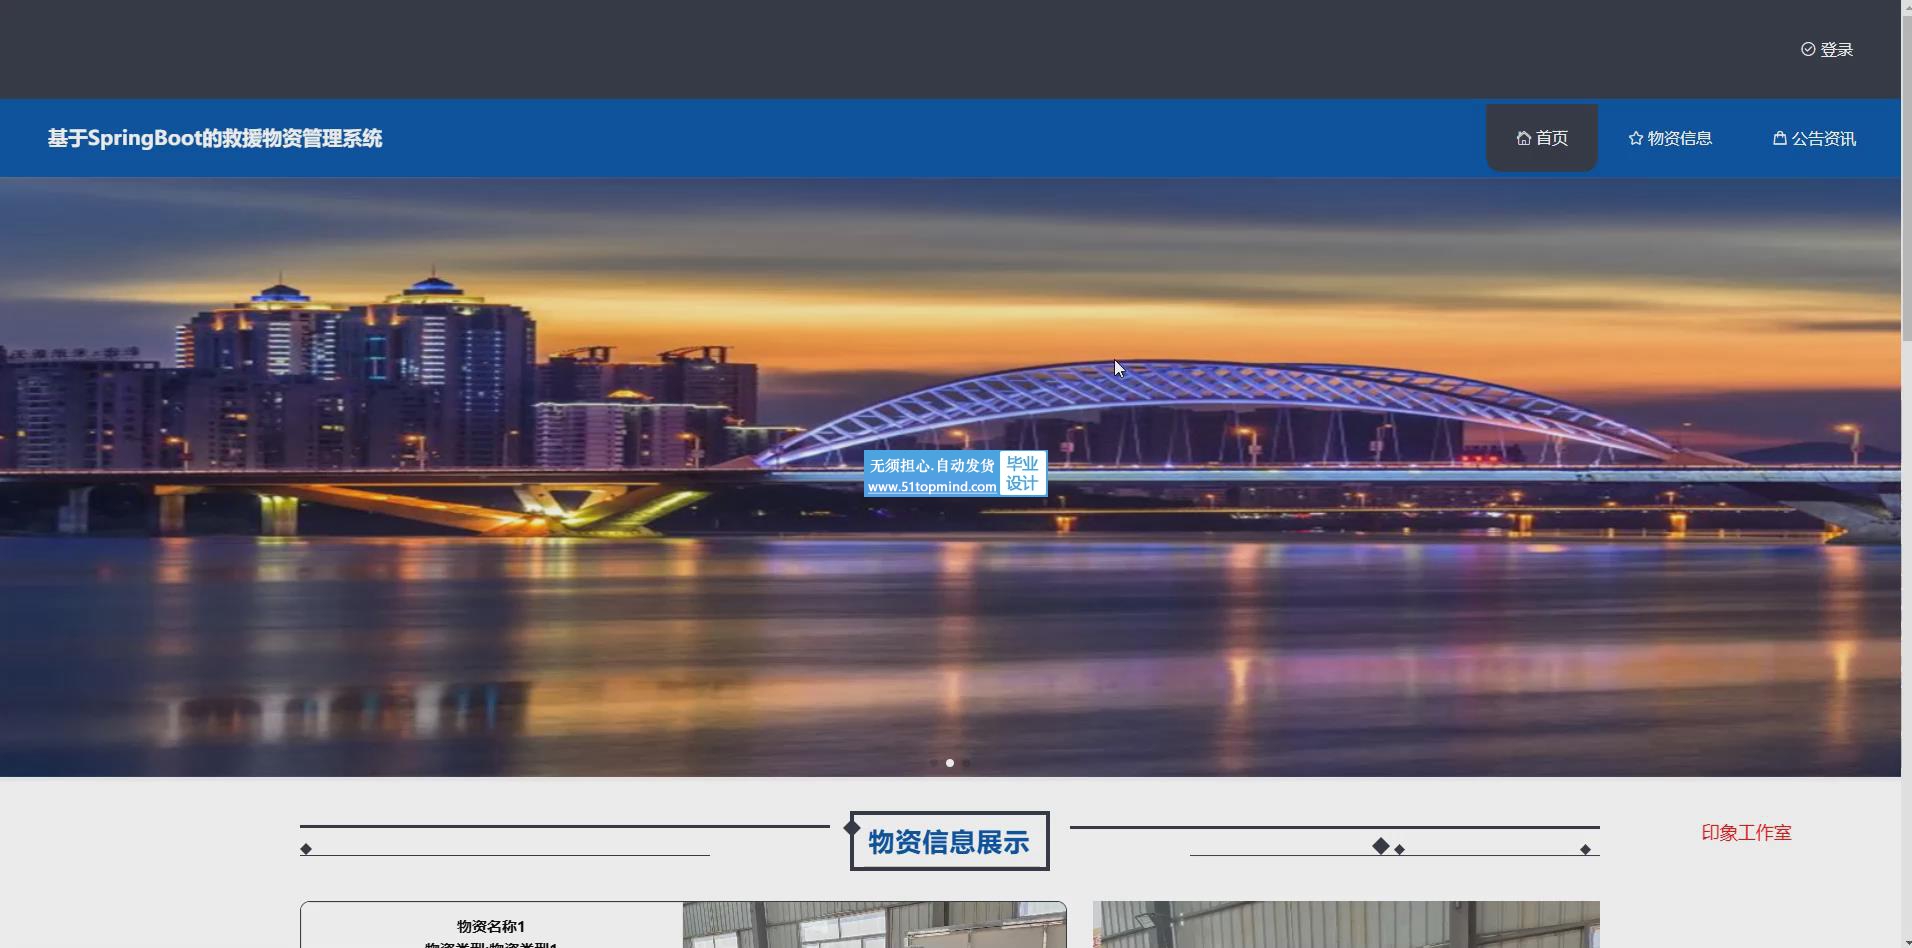Image resolution: width=1912 pixels, height=948 pixels.
Task: Click the www.51topmind.com watermark
Action: click(931, 487)
